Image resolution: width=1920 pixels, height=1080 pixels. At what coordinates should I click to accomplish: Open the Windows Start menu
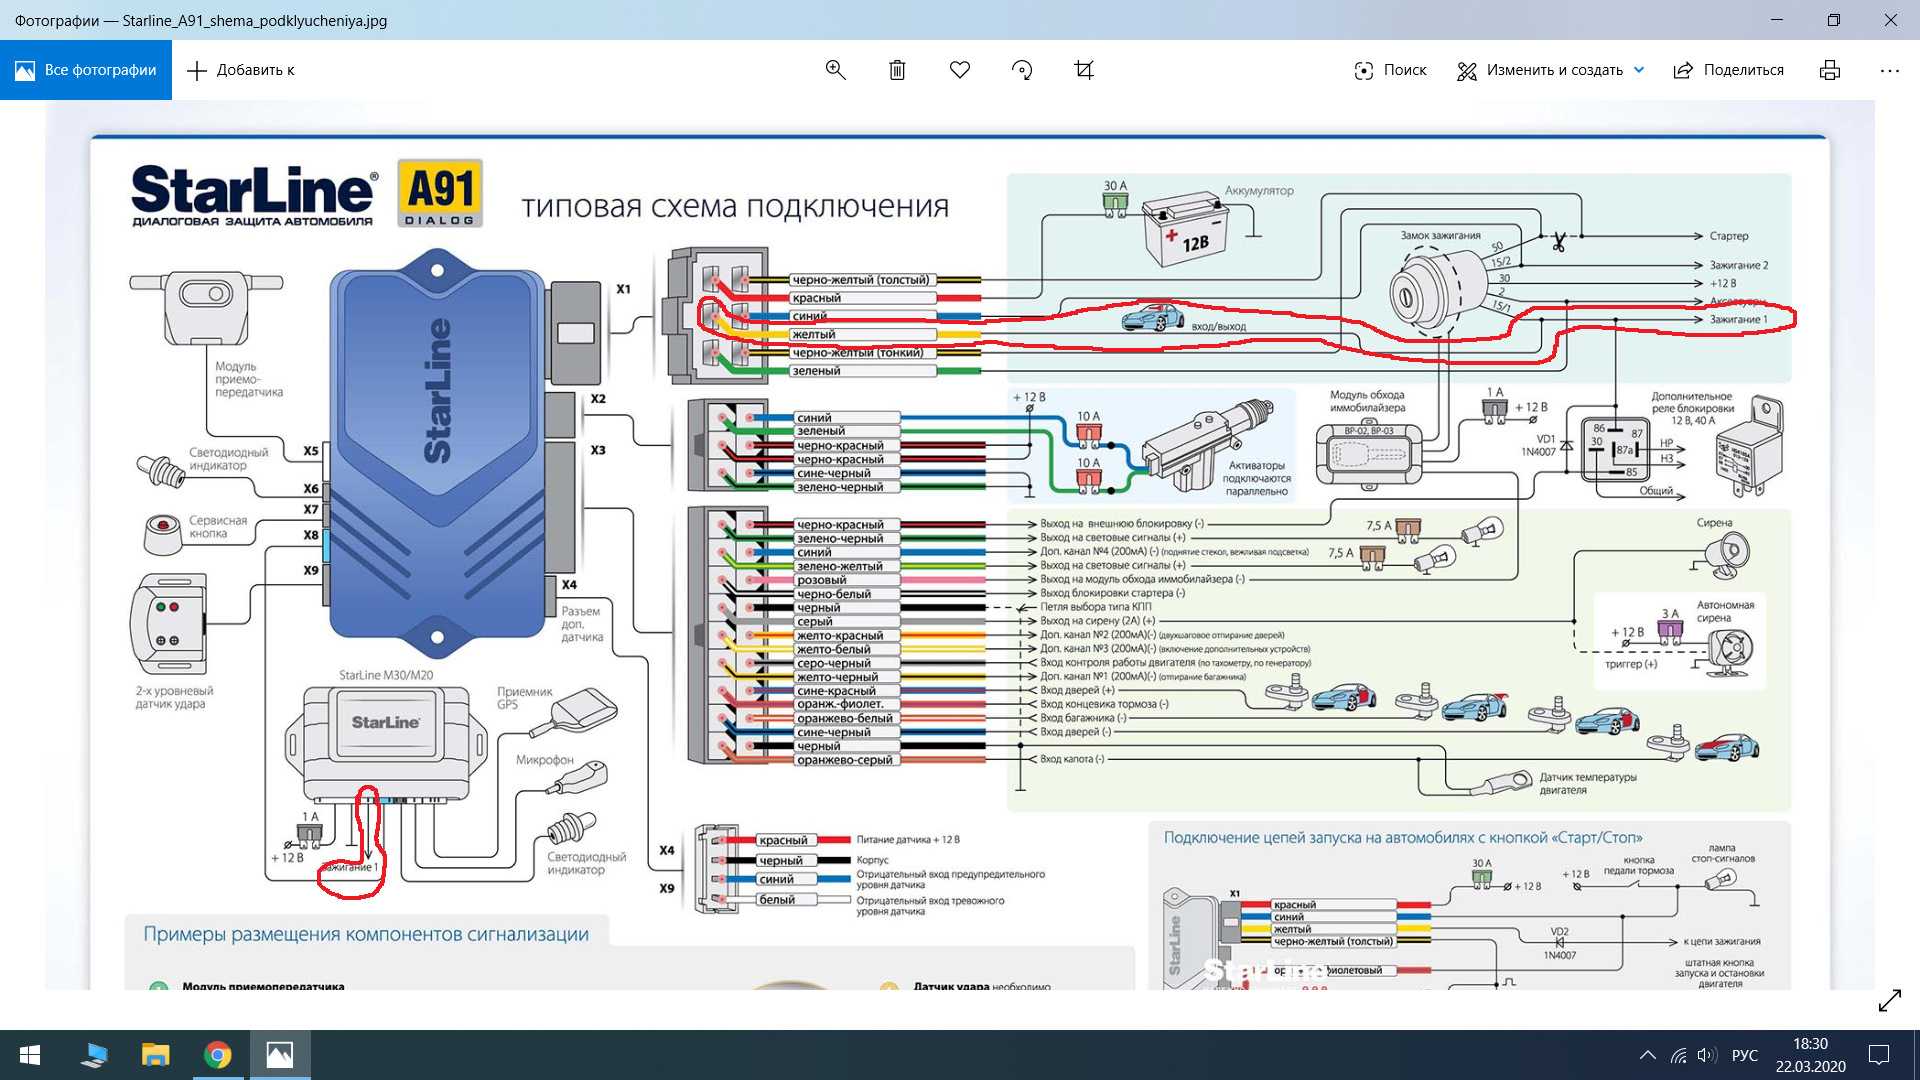coord(30,1055)
